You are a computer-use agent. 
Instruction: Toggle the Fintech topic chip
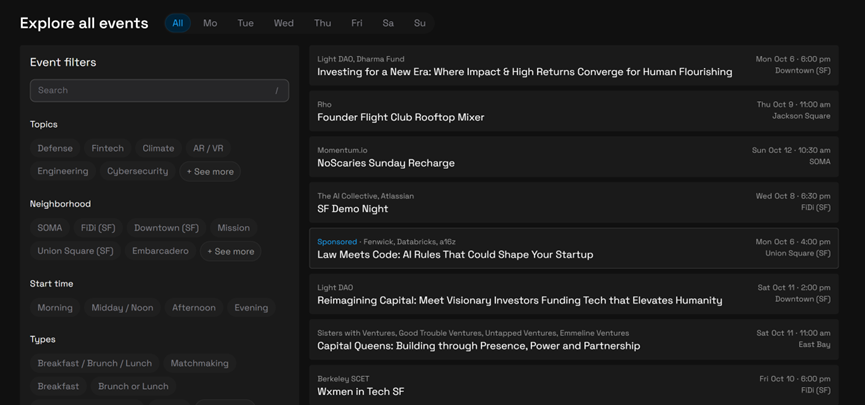[x=108, y=148]
